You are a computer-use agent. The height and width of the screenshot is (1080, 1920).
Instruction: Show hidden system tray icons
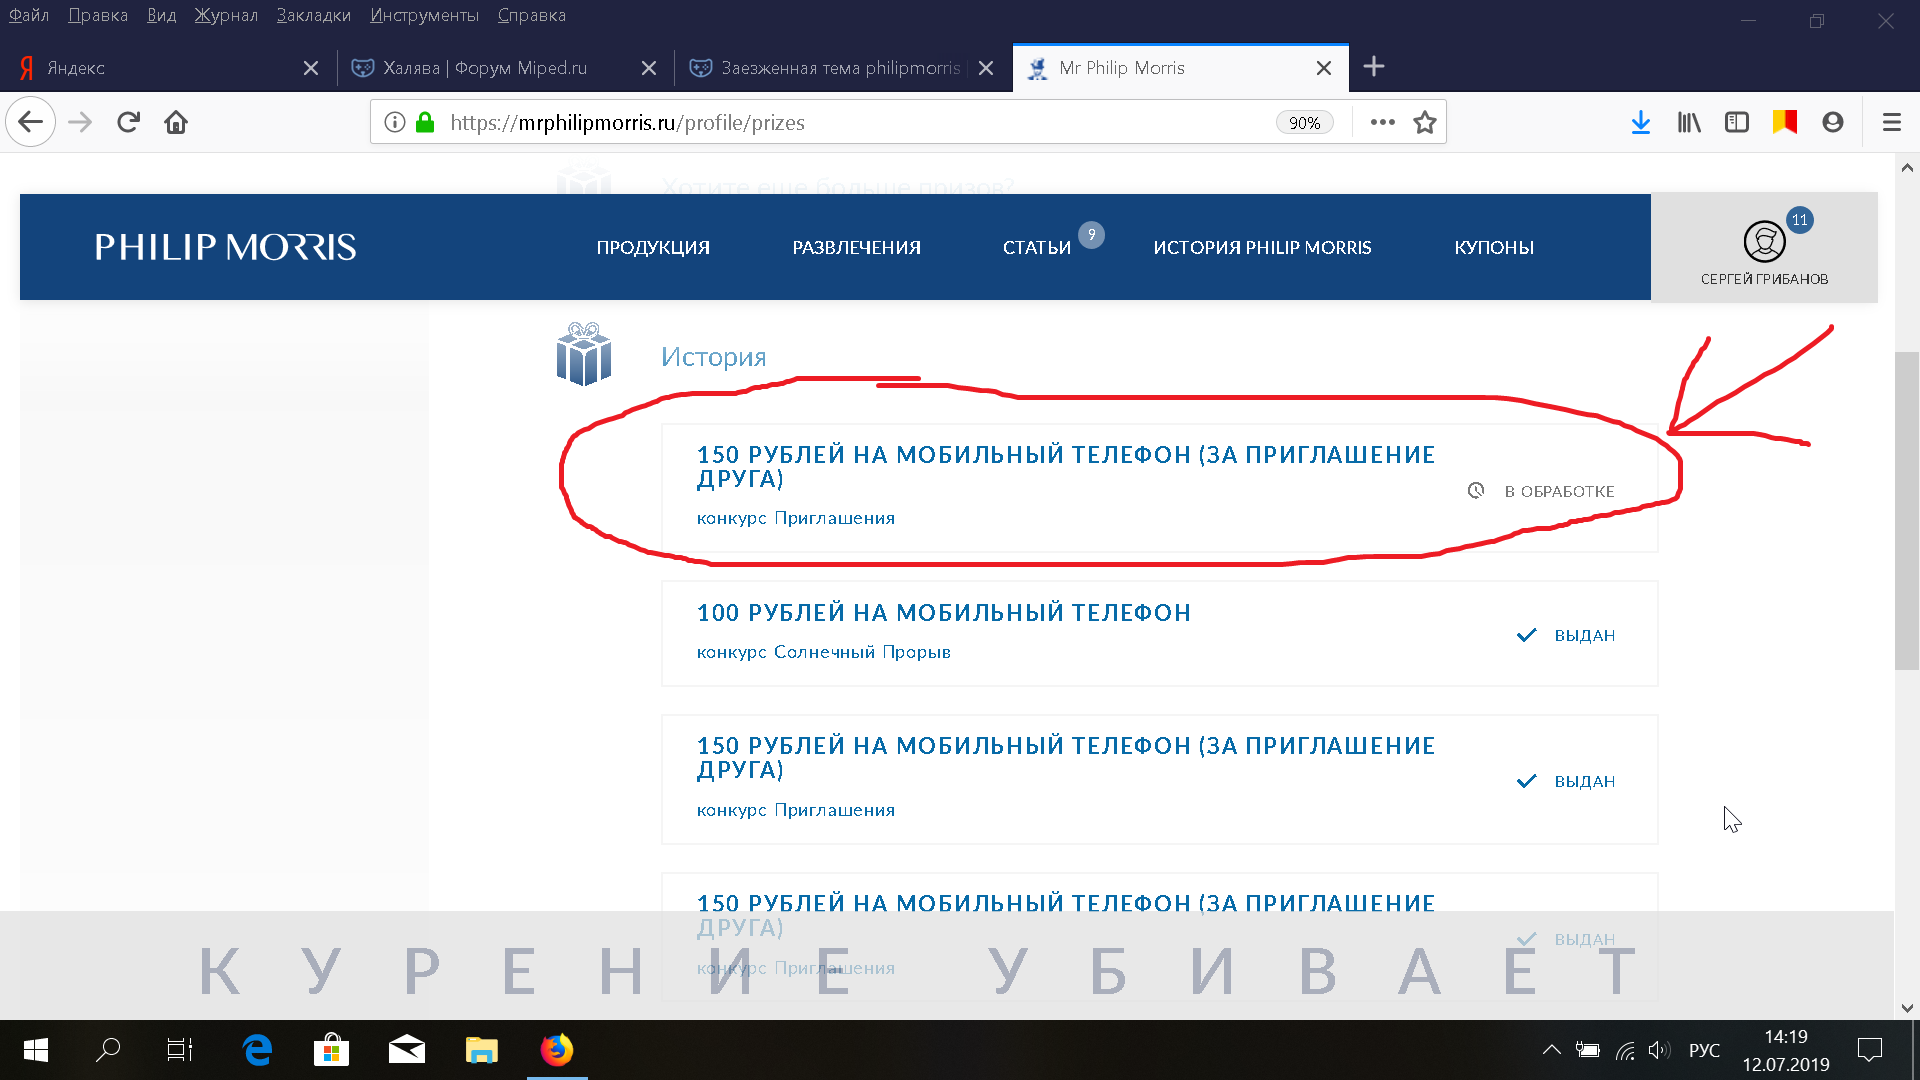(1551, 1050)
